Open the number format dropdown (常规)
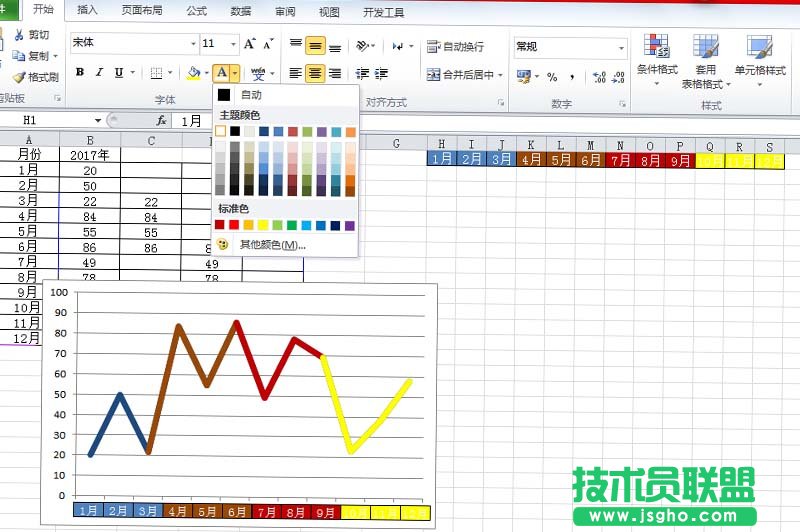The image size is (800, 532). pos(621,47)
